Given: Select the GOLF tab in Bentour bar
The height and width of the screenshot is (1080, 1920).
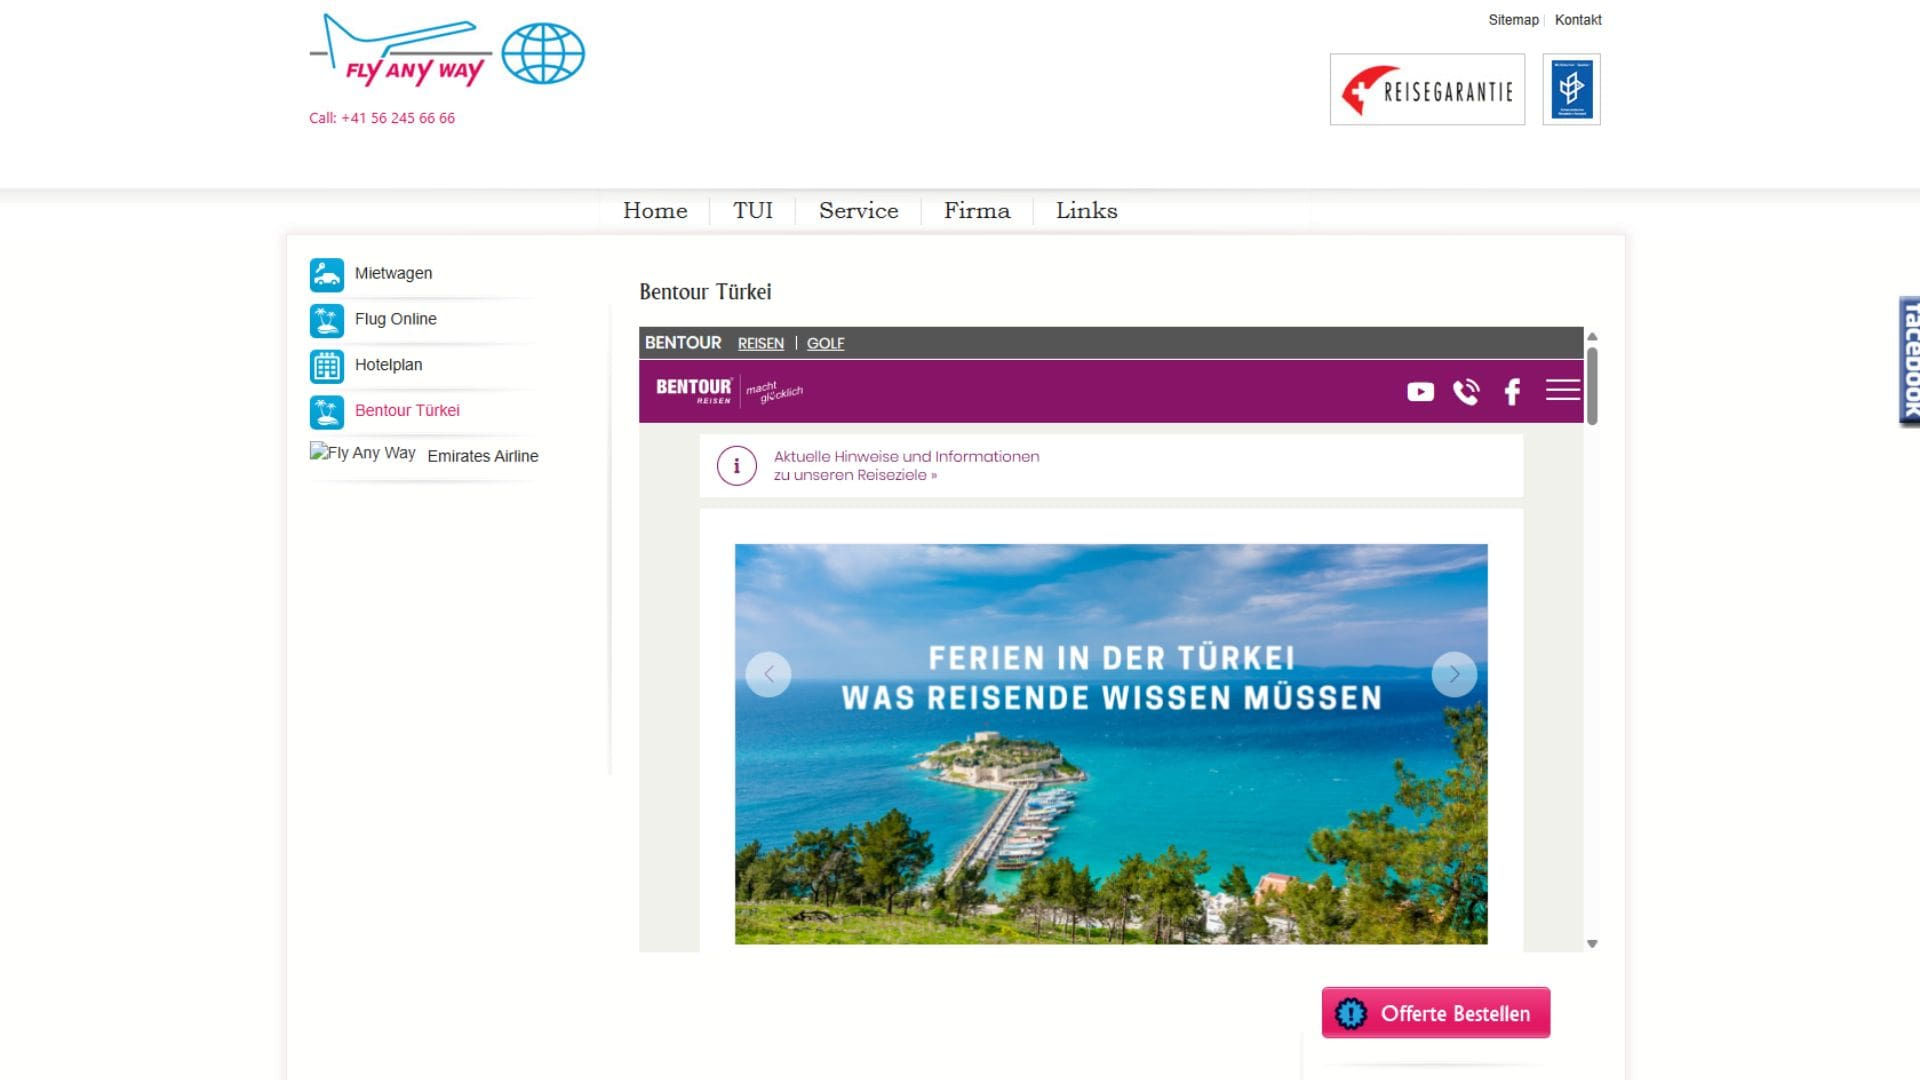Looking at the screenshot, I should pyautogui.click(x=826, y=344).
